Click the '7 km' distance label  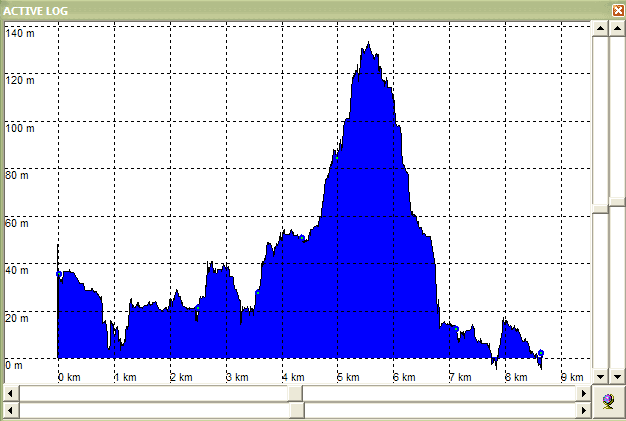[x=460, y=378]
